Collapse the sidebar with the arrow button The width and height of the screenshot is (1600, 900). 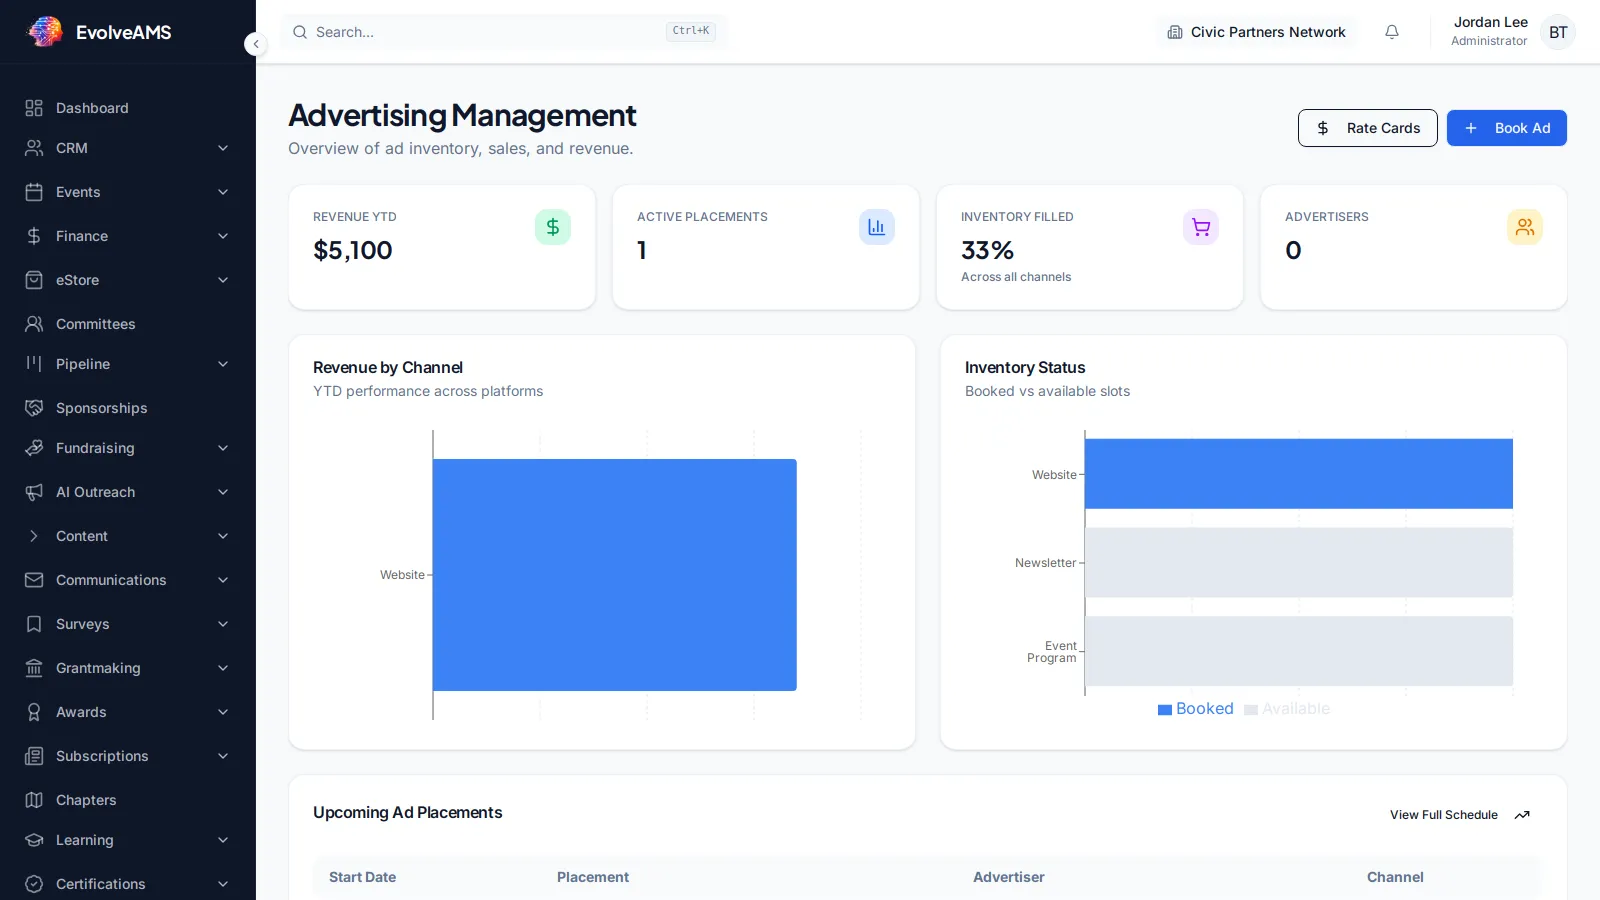tap(256, 44)
